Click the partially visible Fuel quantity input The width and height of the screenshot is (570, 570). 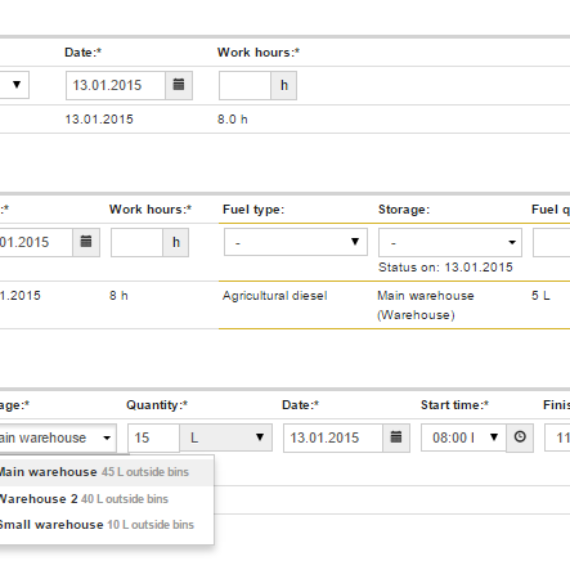(551, 242)
